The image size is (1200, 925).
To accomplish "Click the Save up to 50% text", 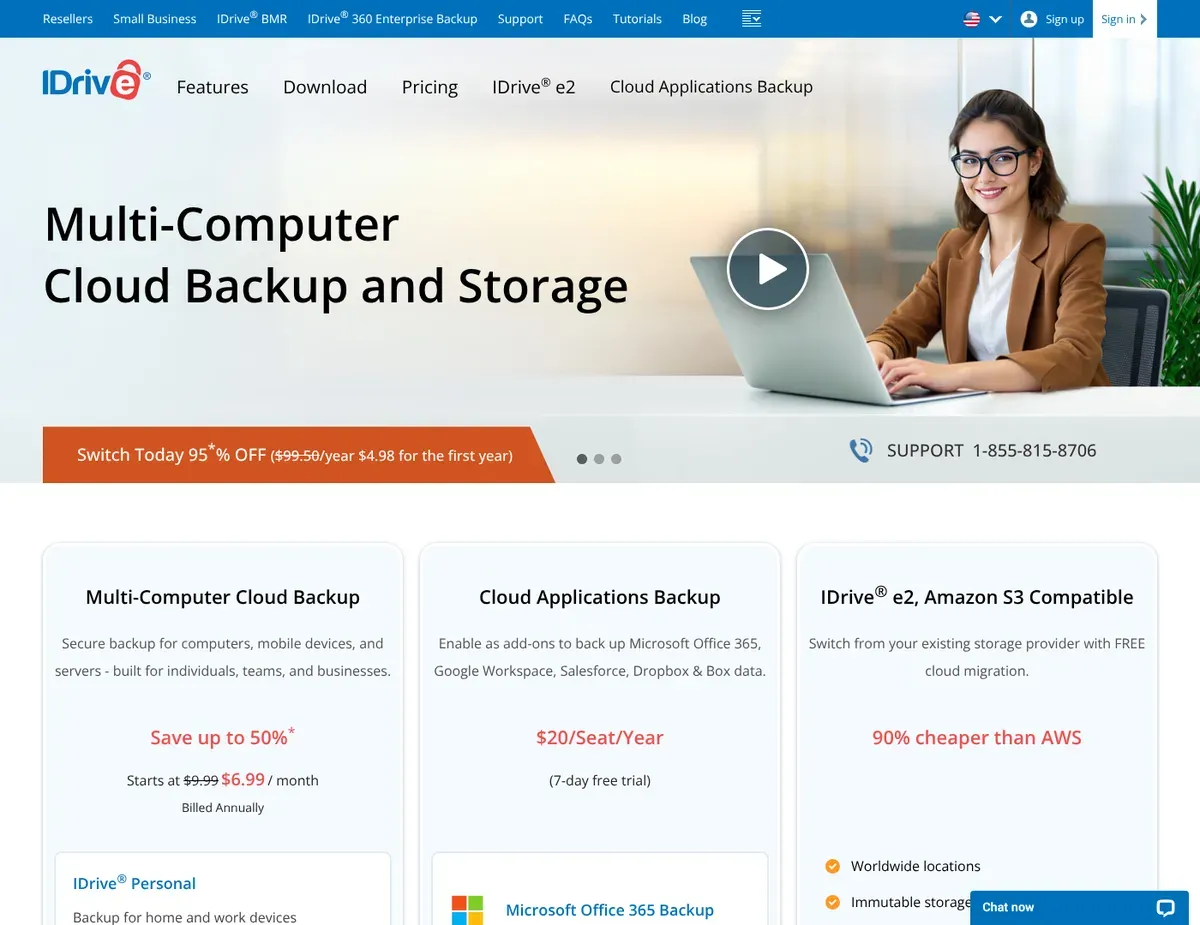I will click(223, 737).
